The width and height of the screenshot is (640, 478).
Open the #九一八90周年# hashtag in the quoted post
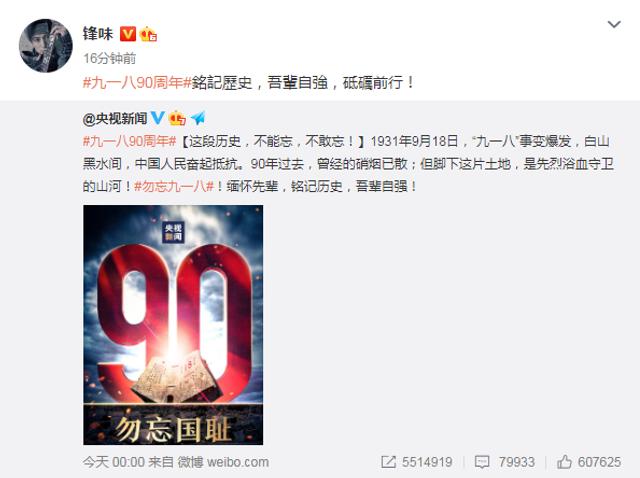pyautogui.click(x=129, y=141)
